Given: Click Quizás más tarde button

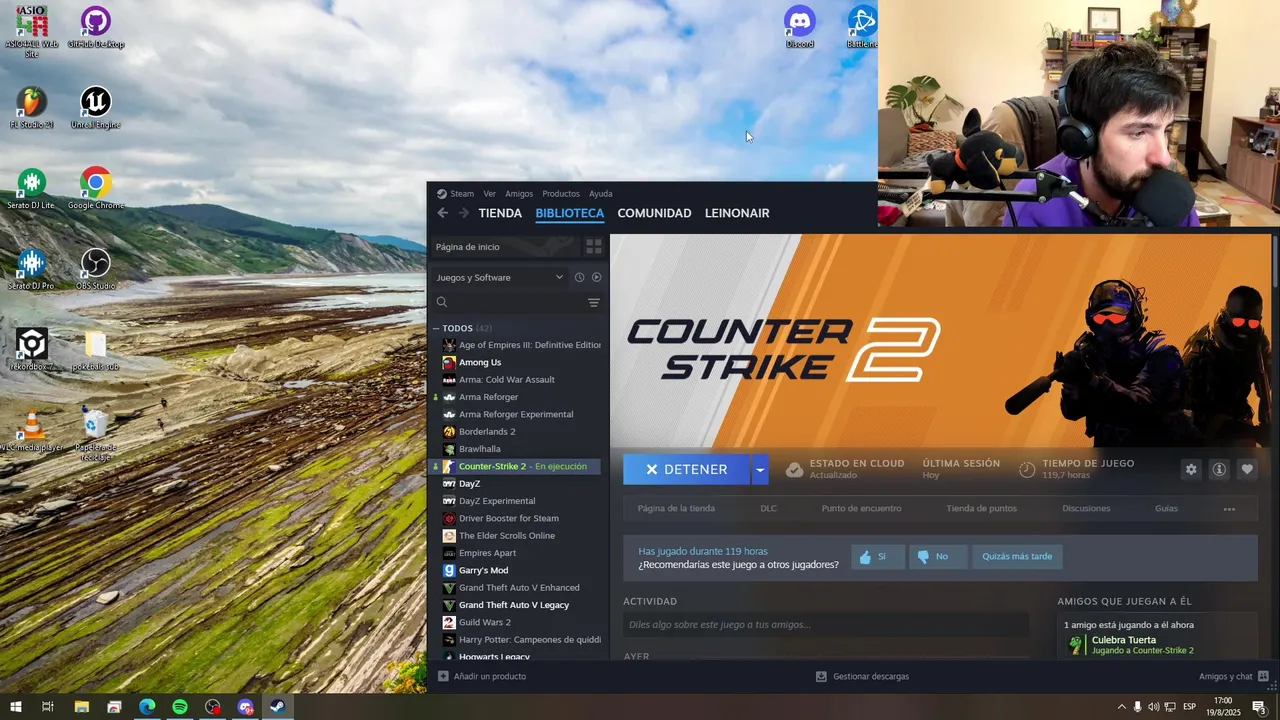Looking at the screenshot, I should pos(1017,557).
